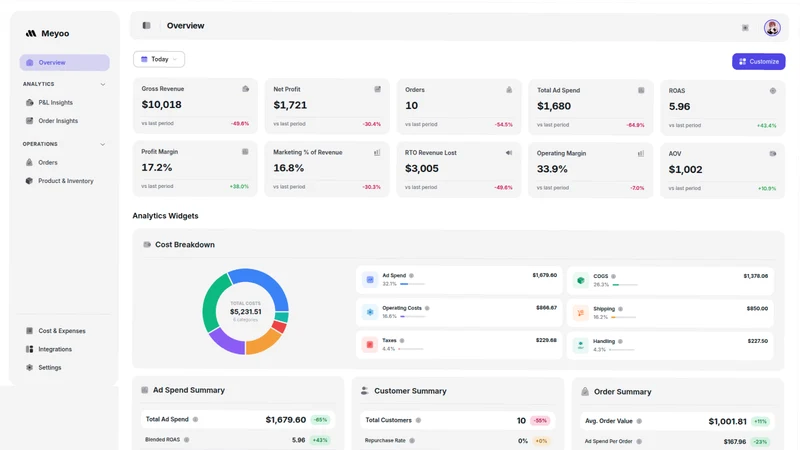Click the Taxes red icon
The image size is (800, 450).
coord(369,344)
